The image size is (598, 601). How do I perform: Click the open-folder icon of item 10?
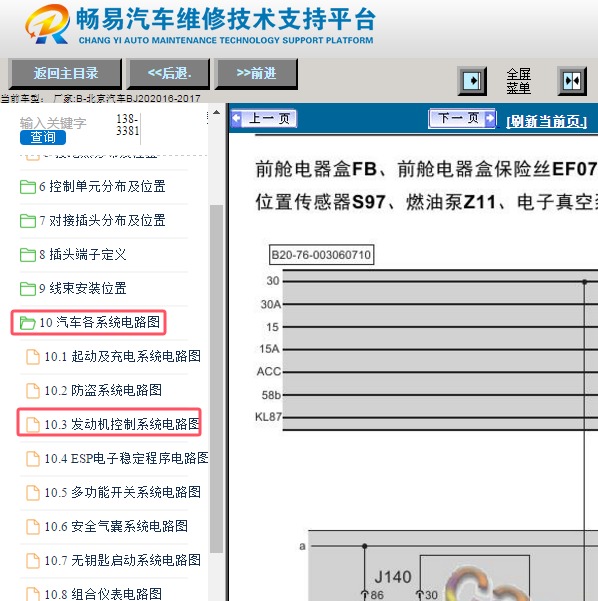pyautogui.click(x=28, y=323)
